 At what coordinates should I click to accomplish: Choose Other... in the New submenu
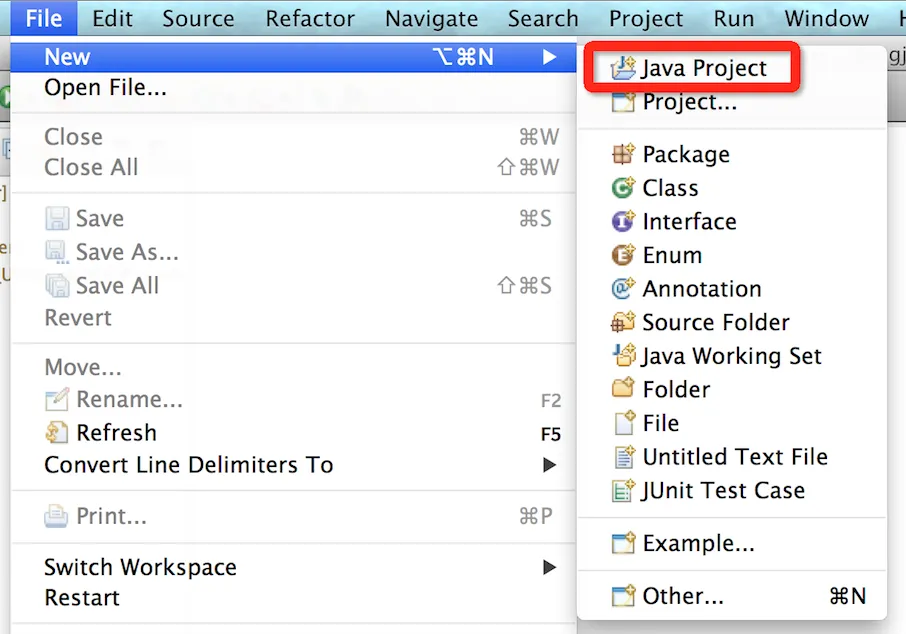(683, 596)
